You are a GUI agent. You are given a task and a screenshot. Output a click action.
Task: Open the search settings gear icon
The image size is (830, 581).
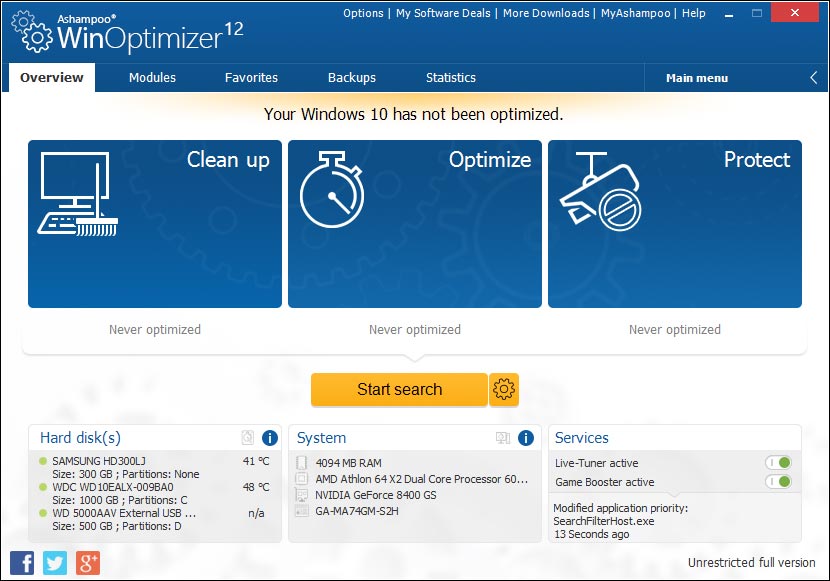[504, 390]
